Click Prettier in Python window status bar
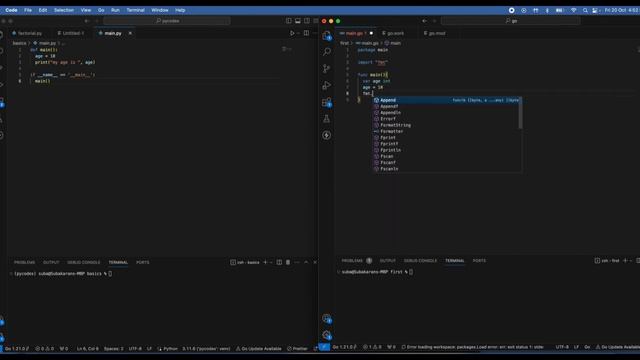 [297, 349]
